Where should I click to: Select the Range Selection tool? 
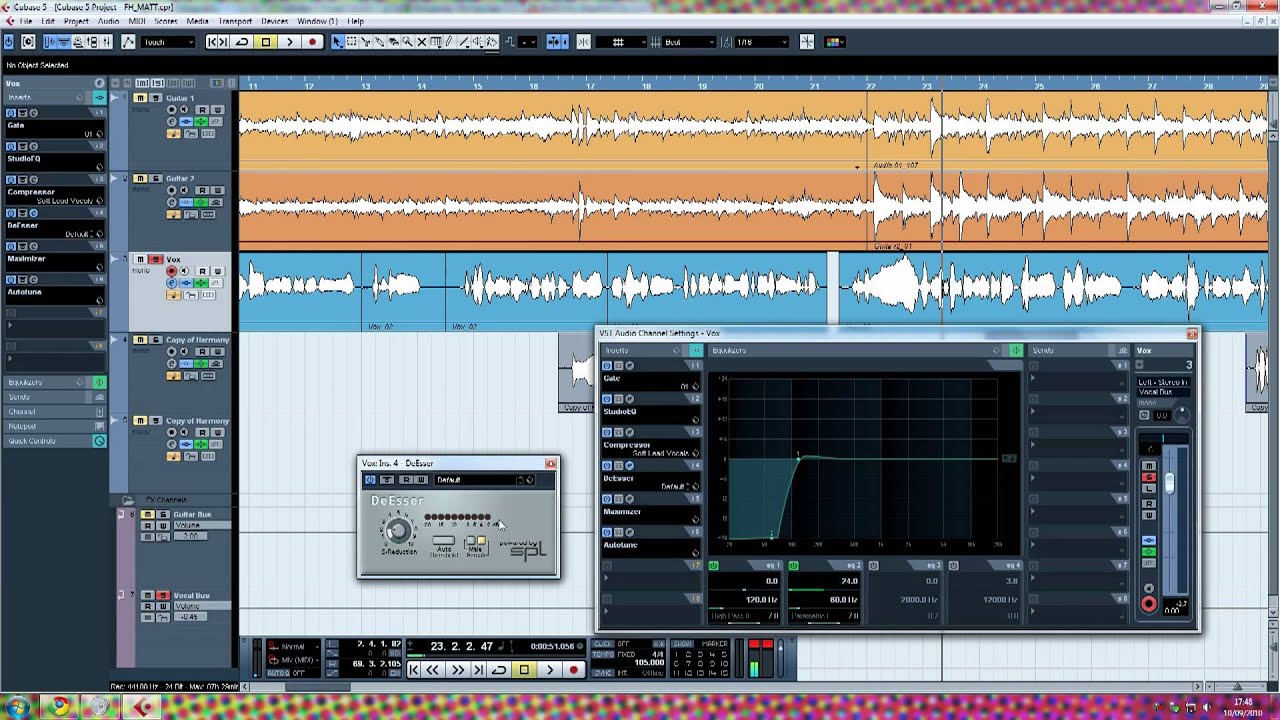(x=352, y=42)
